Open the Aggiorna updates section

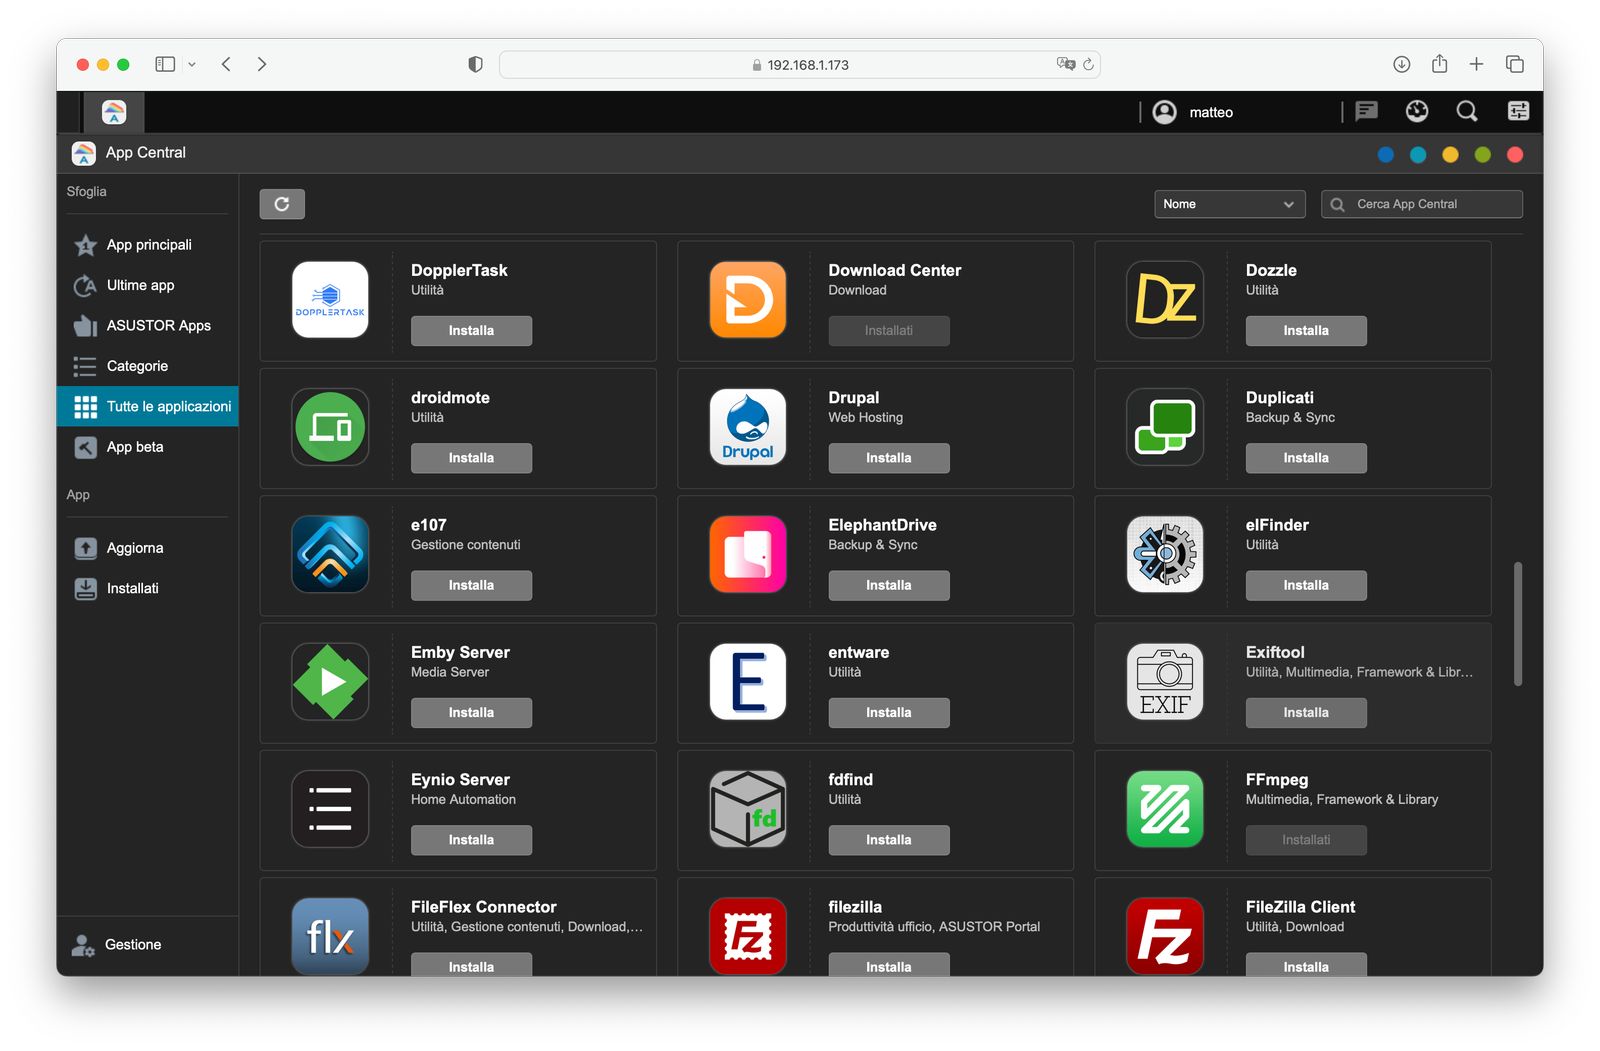[x=148, y=548]
